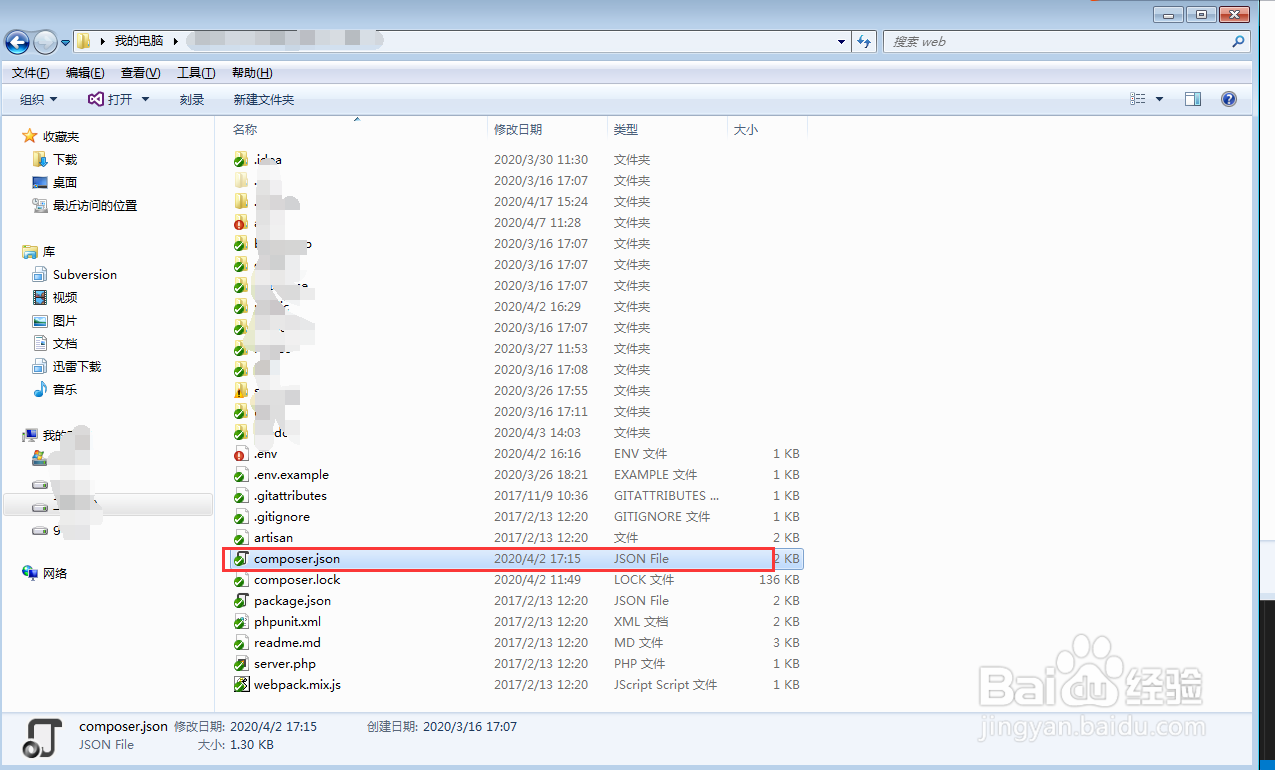Sort by 名称 column header
The width and height of the screenshot is (1275, 770).
245,129
